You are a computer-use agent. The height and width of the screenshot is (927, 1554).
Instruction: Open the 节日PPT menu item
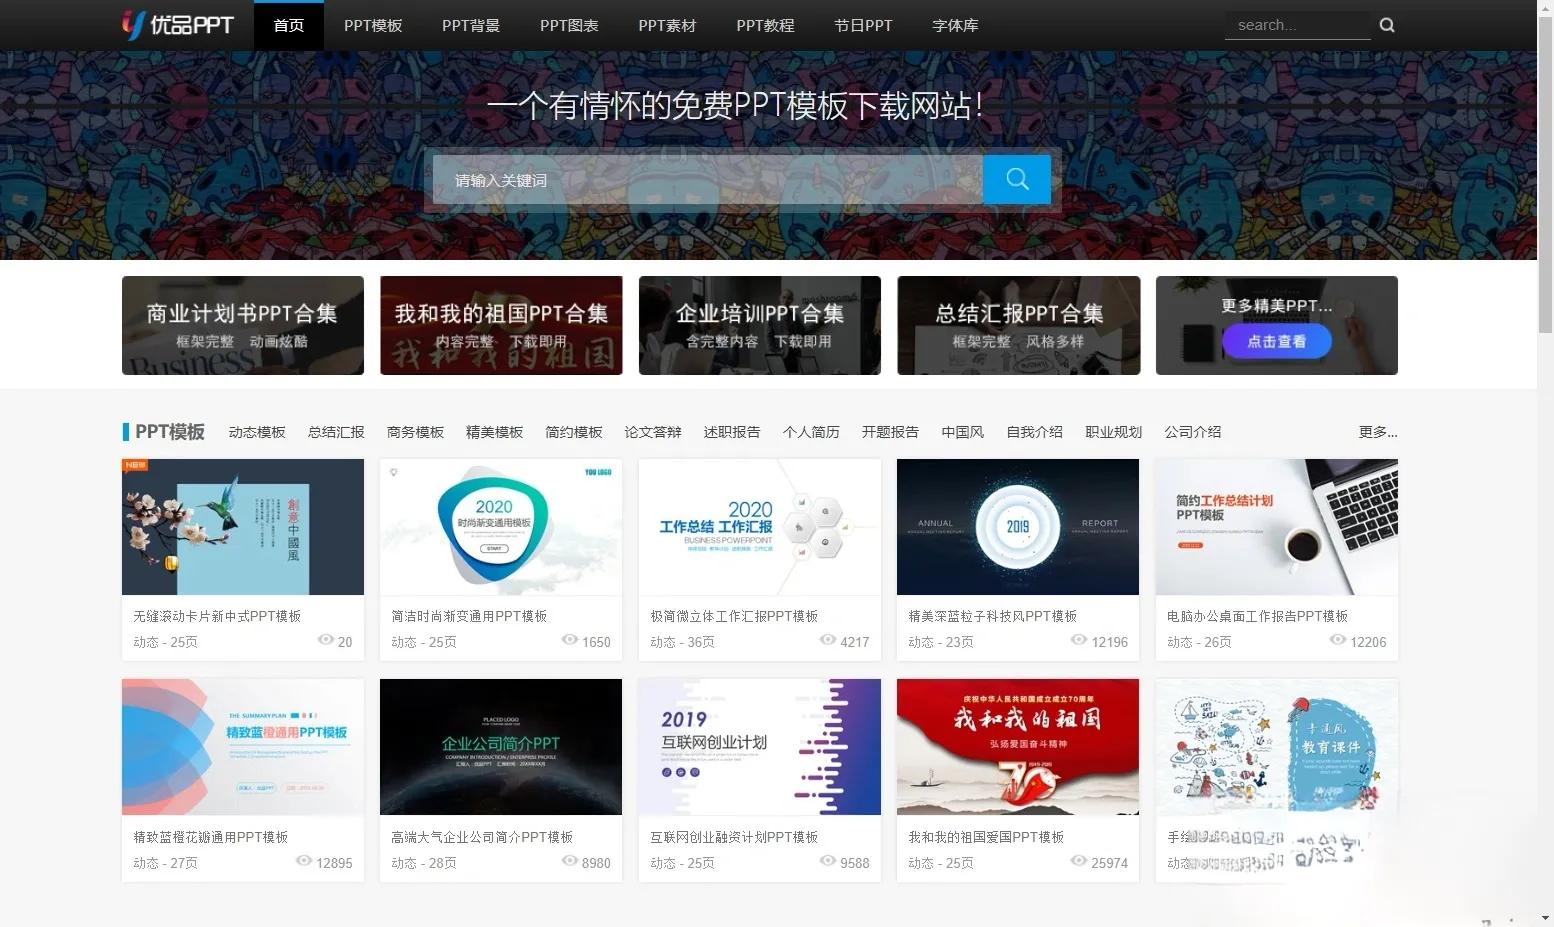click(x=862, y=25)
